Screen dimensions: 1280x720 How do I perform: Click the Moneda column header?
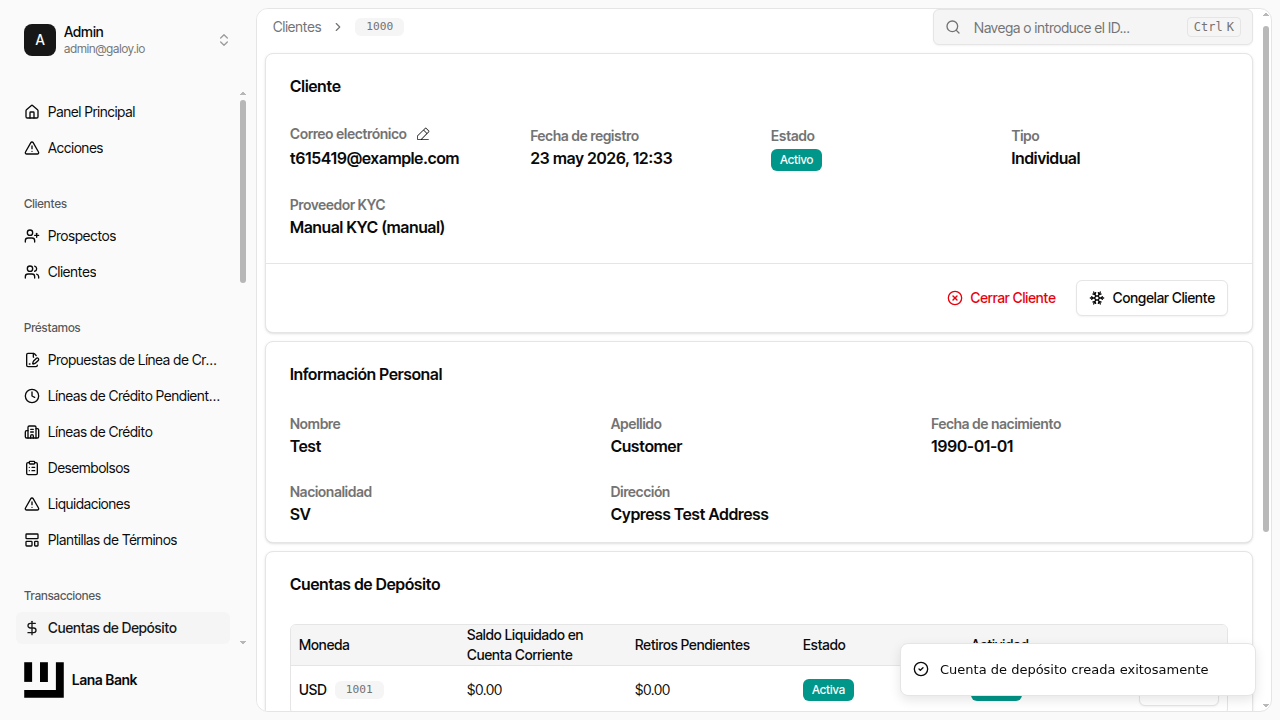(x=324, y=645)
